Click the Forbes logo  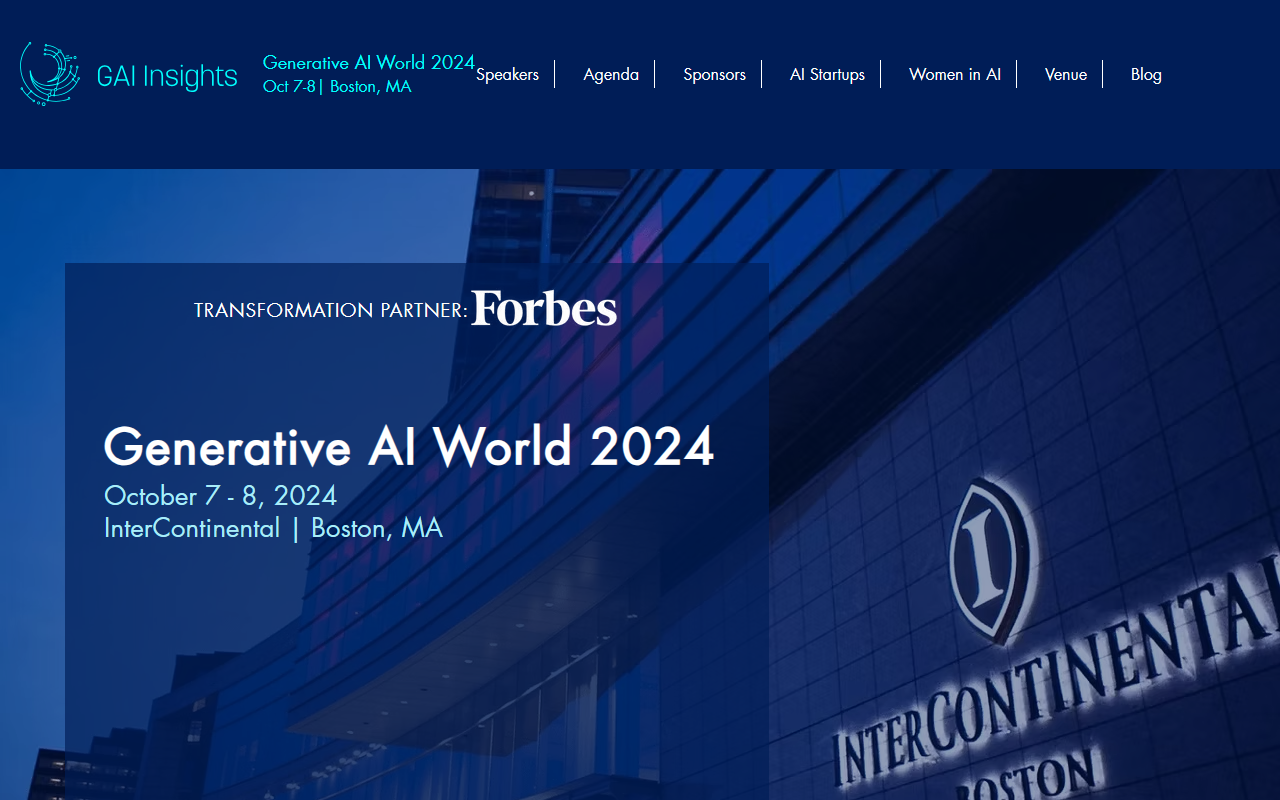544,308
